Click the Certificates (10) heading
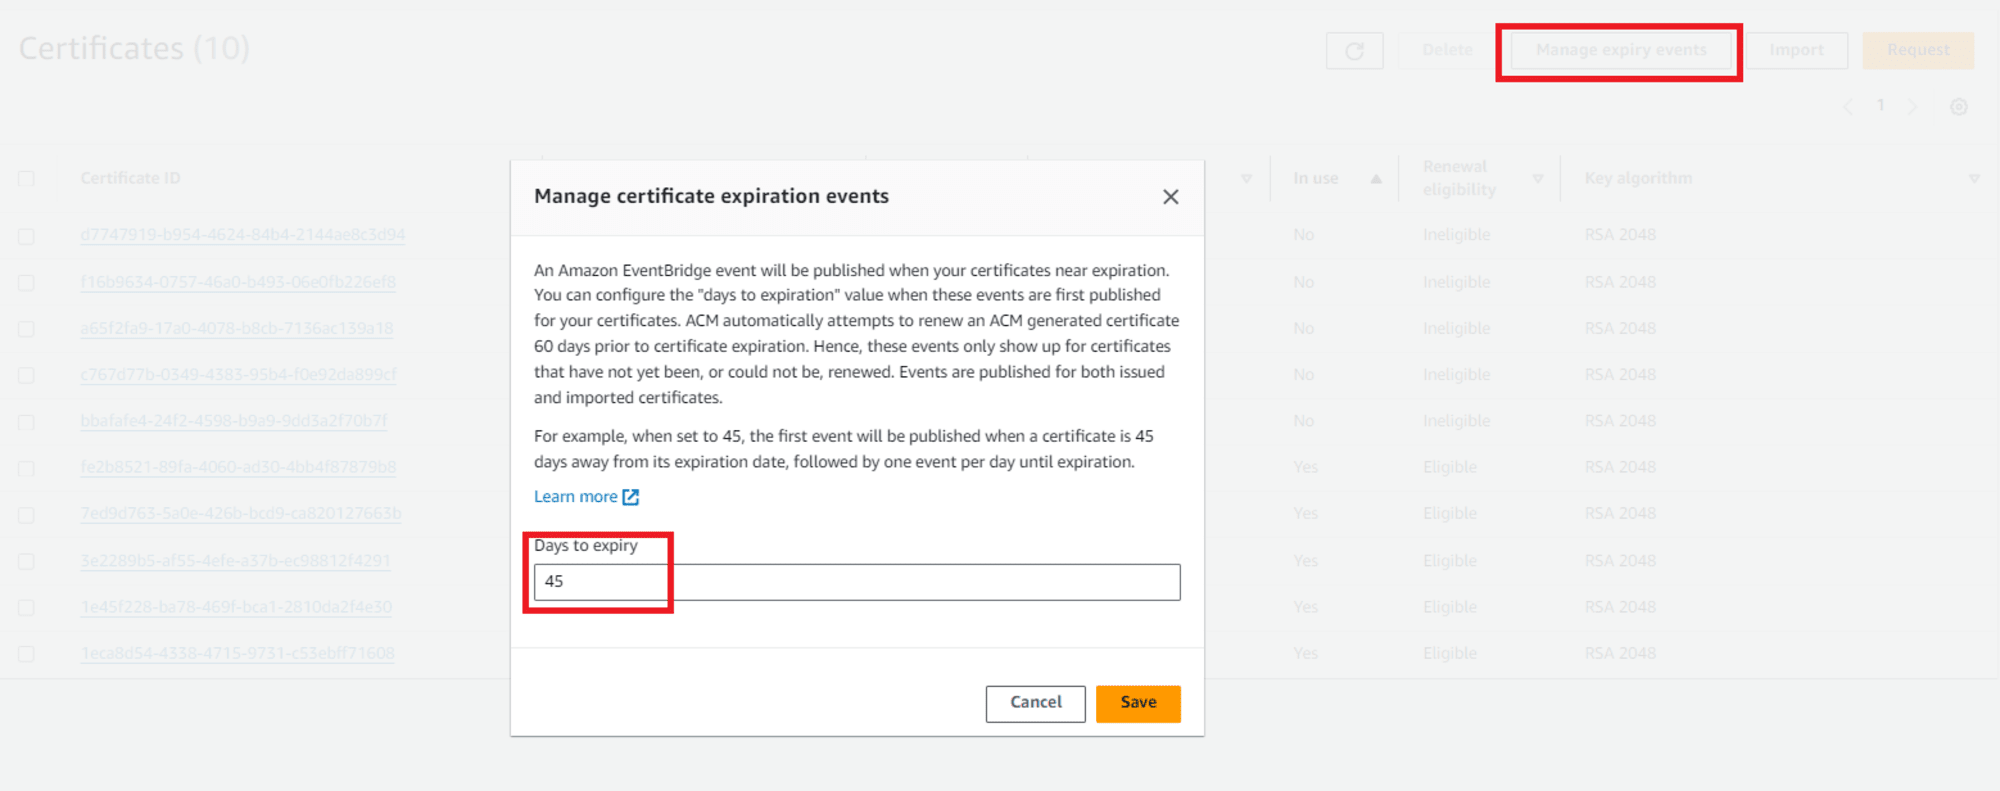The image size is (2000, 791). point(134,48)
